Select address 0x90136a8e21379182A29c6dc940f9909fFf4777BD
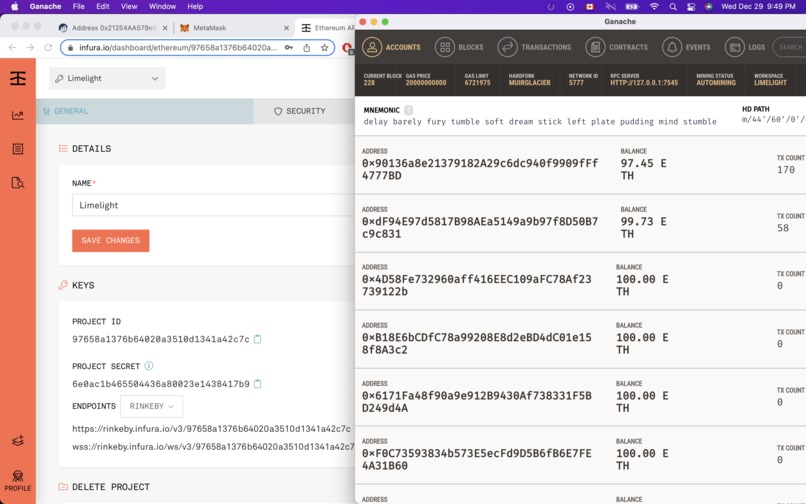Screen dimensions: 806x504 (x=480, y=169)
